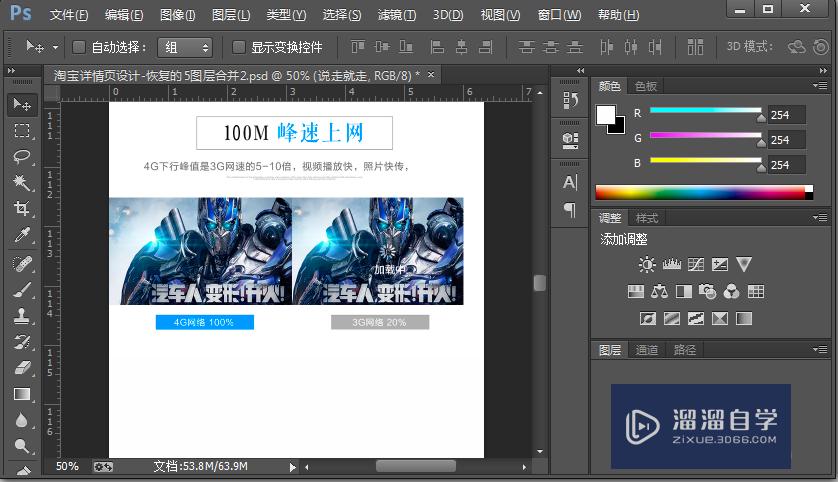The width and height of the screenshot is (838, 482).
Task: Select the Eyedropper tool
Action: [22, 235]
